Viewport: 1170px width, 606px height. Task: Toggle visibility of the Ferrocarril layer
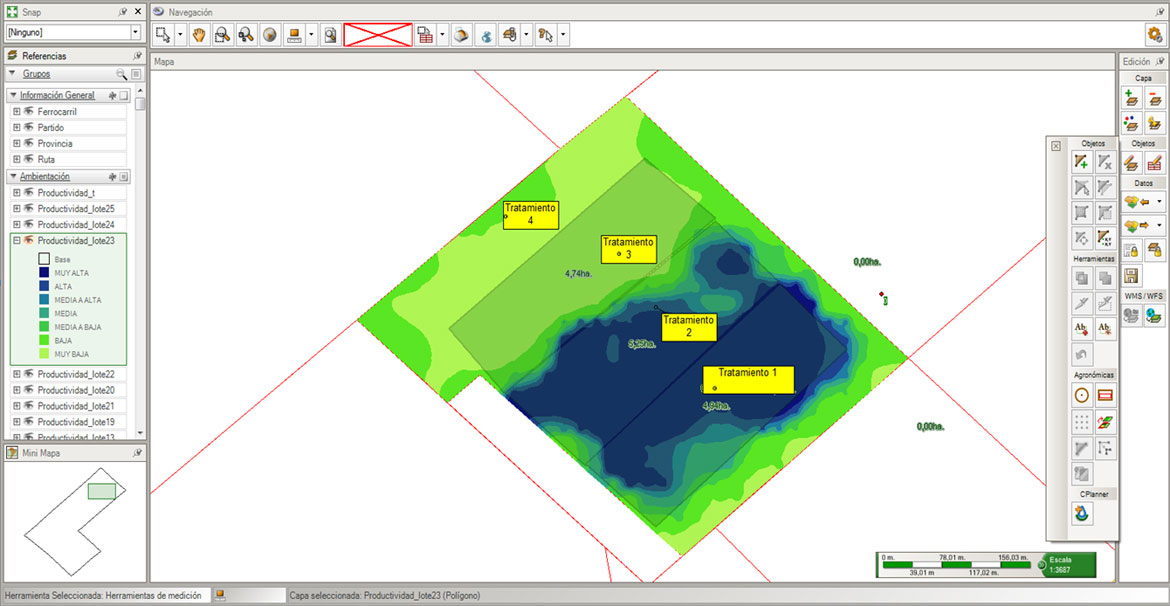[29, 111]
